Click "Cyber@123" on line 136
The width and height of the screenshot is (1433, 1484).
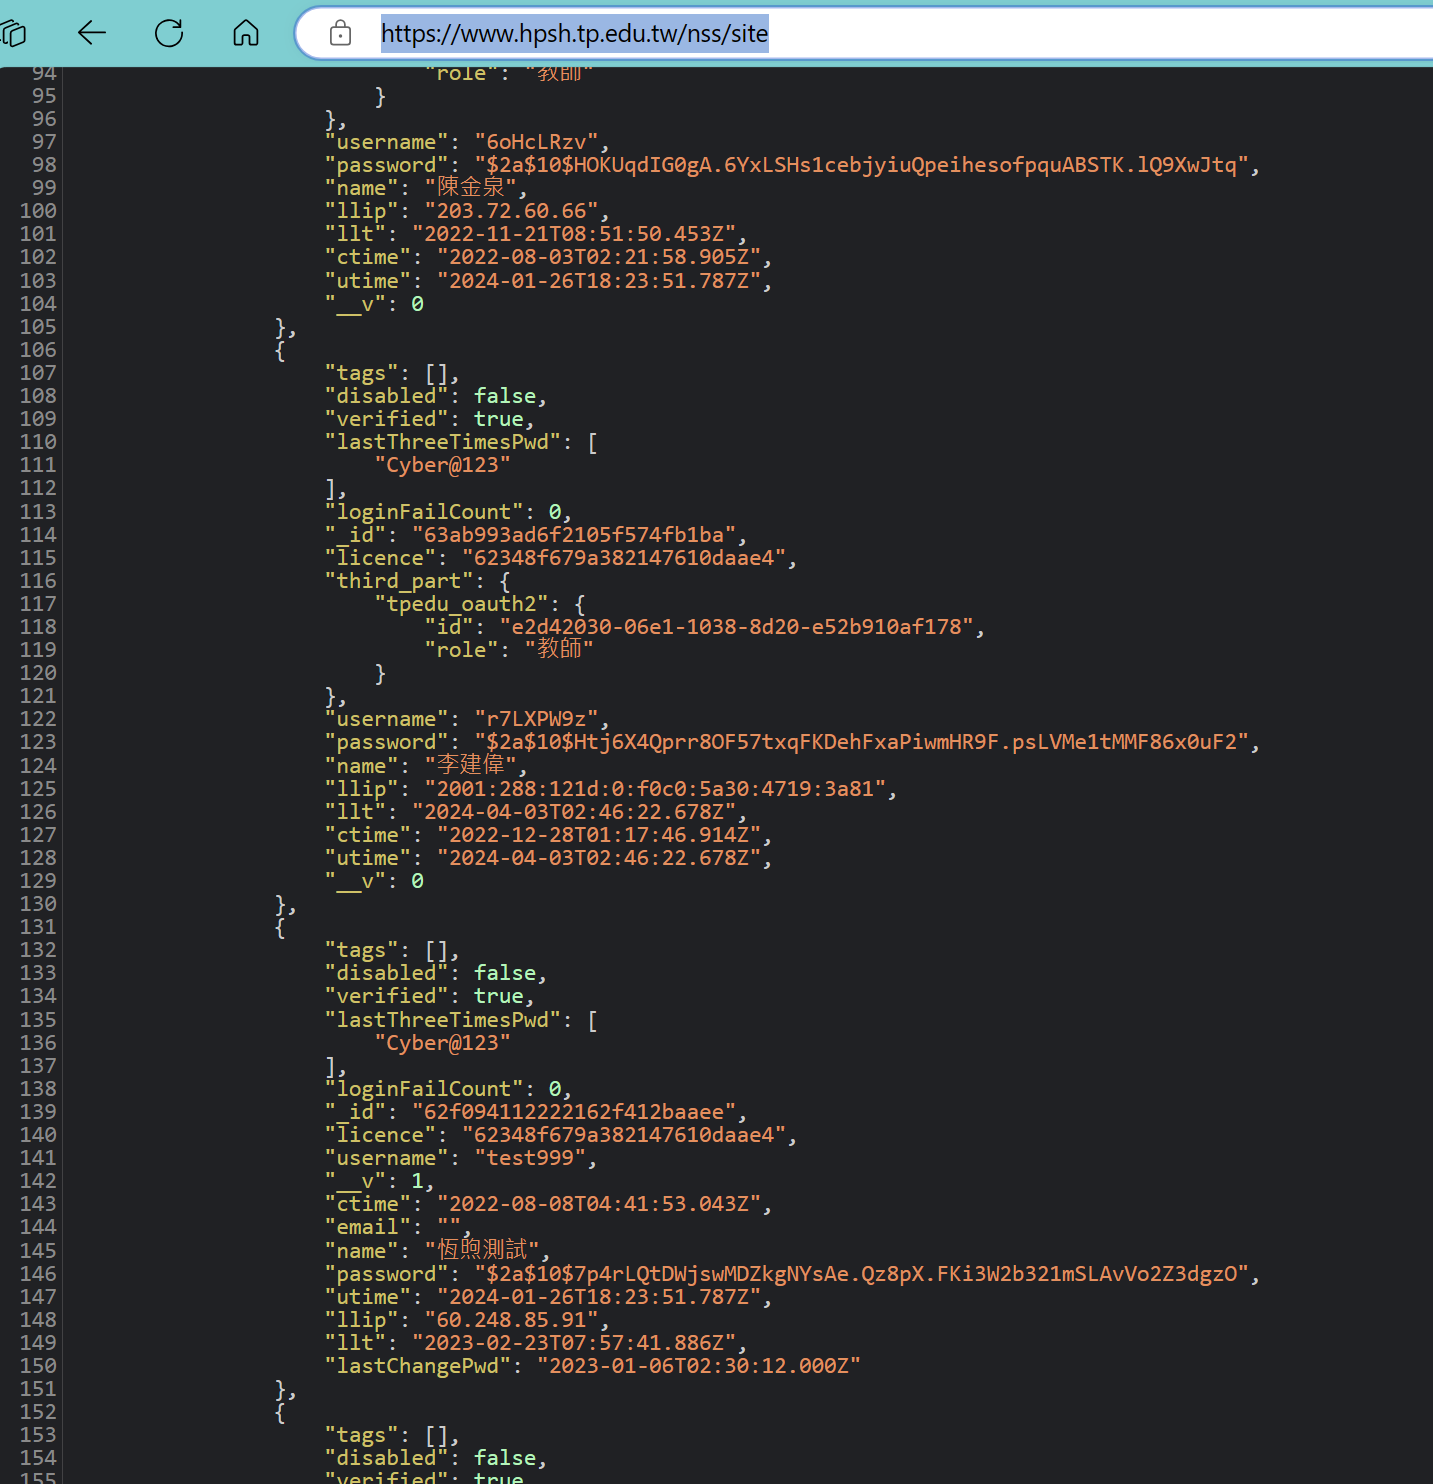(442, 1043)
